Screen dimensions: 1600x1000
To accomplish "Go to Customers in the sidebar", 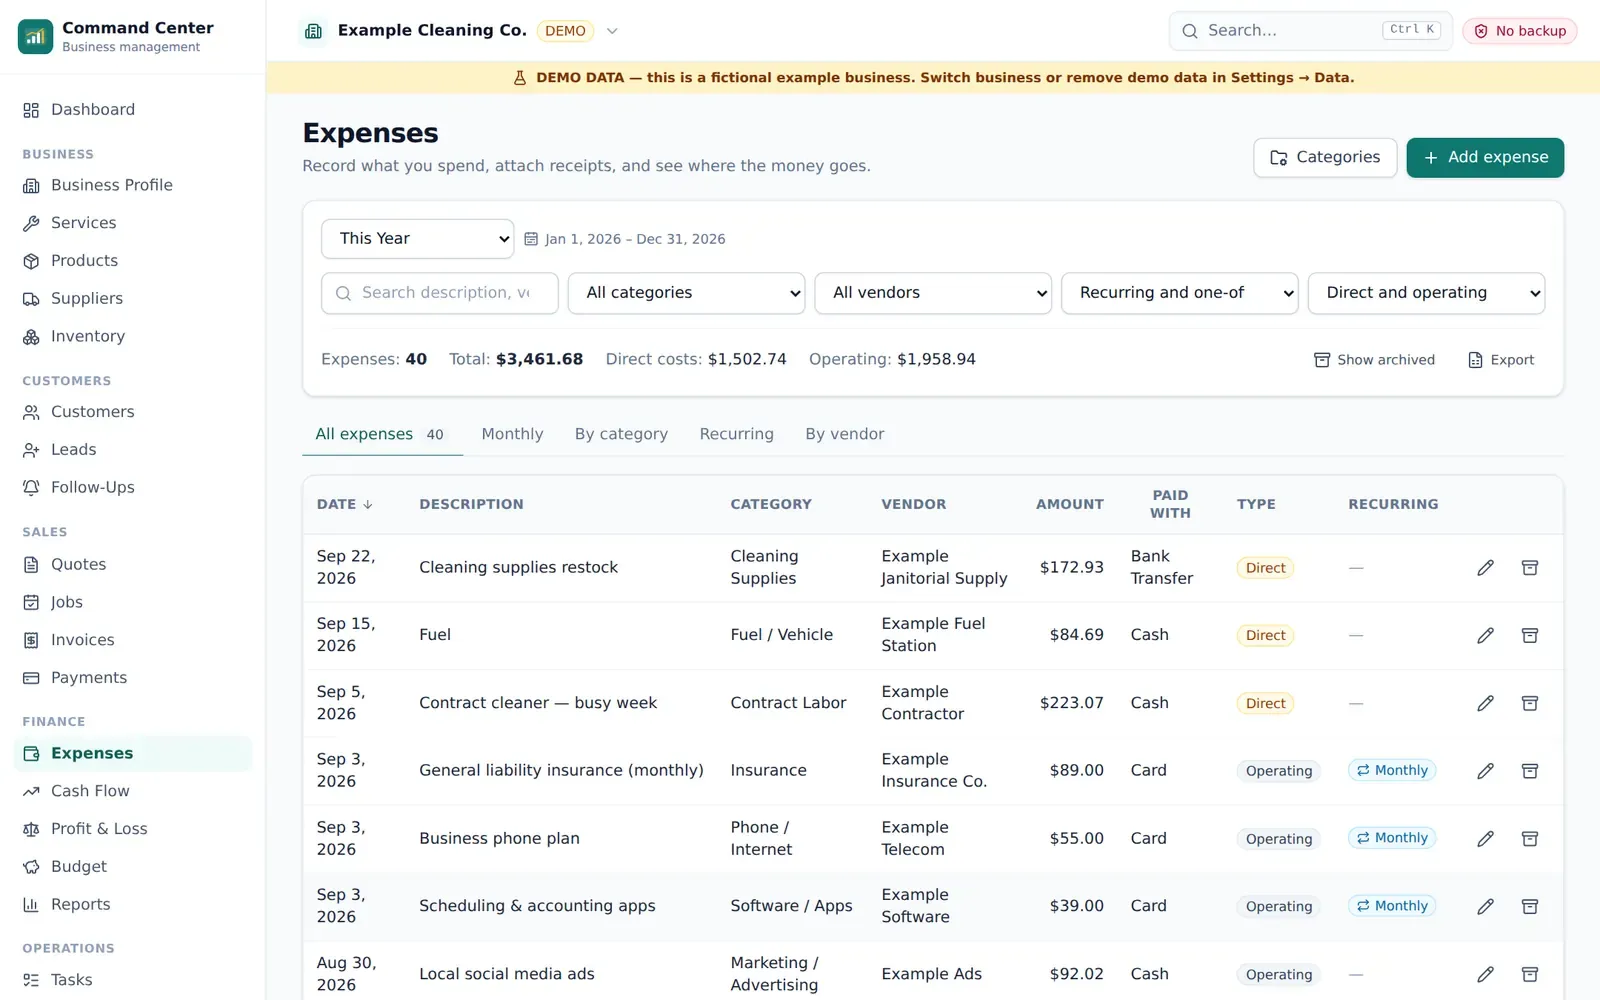I will coord(133,412).
